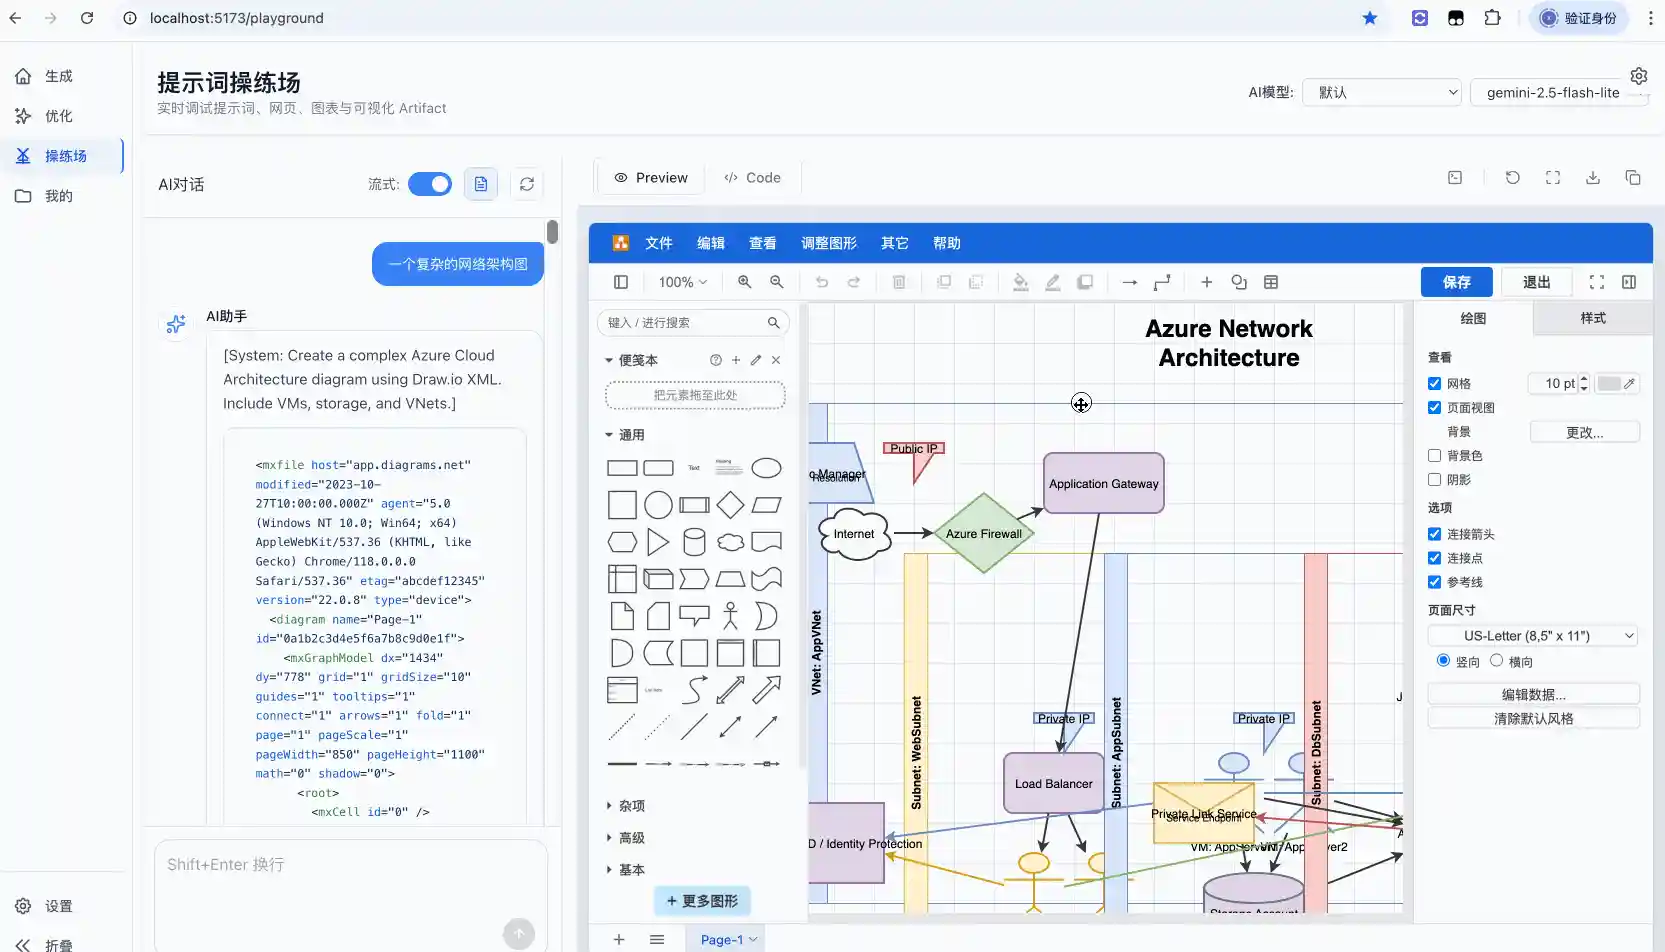Pick the diamond shape from the palette

point(731,505)
